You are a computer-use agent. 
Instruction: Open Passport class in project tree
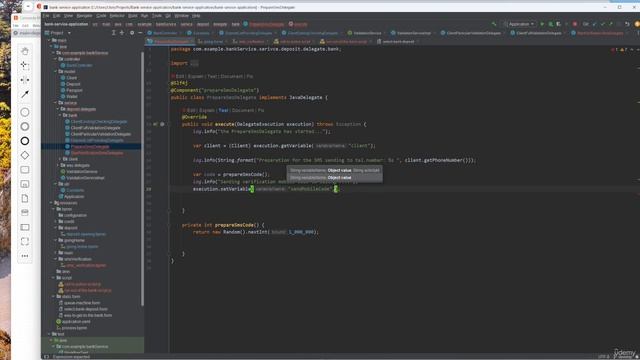[74, 90]
